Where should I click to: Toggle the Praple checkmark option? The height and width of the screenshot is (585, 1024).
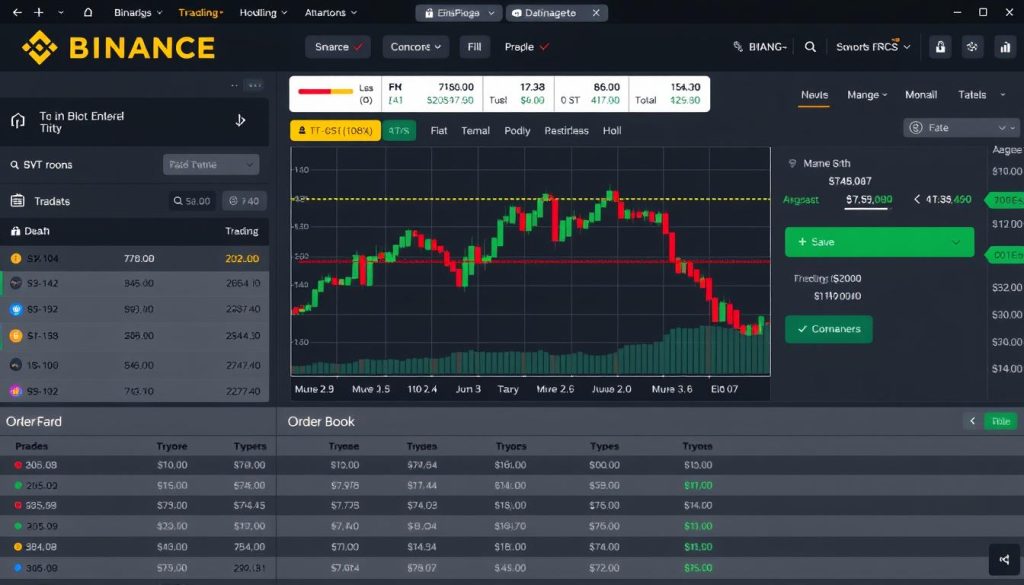[x=526, y=47]
